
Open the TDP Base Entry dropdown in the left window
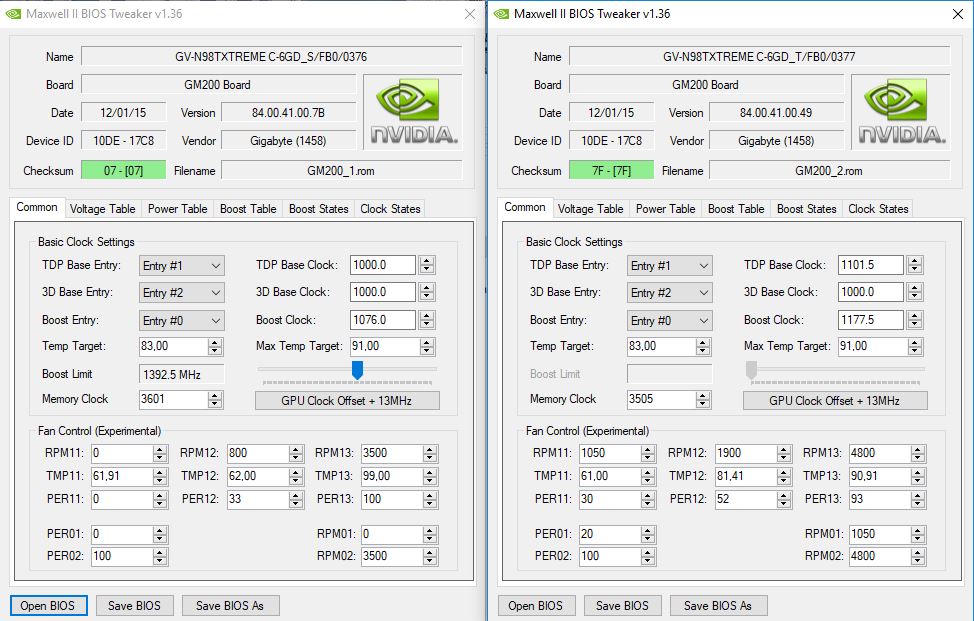coord(181,266)
